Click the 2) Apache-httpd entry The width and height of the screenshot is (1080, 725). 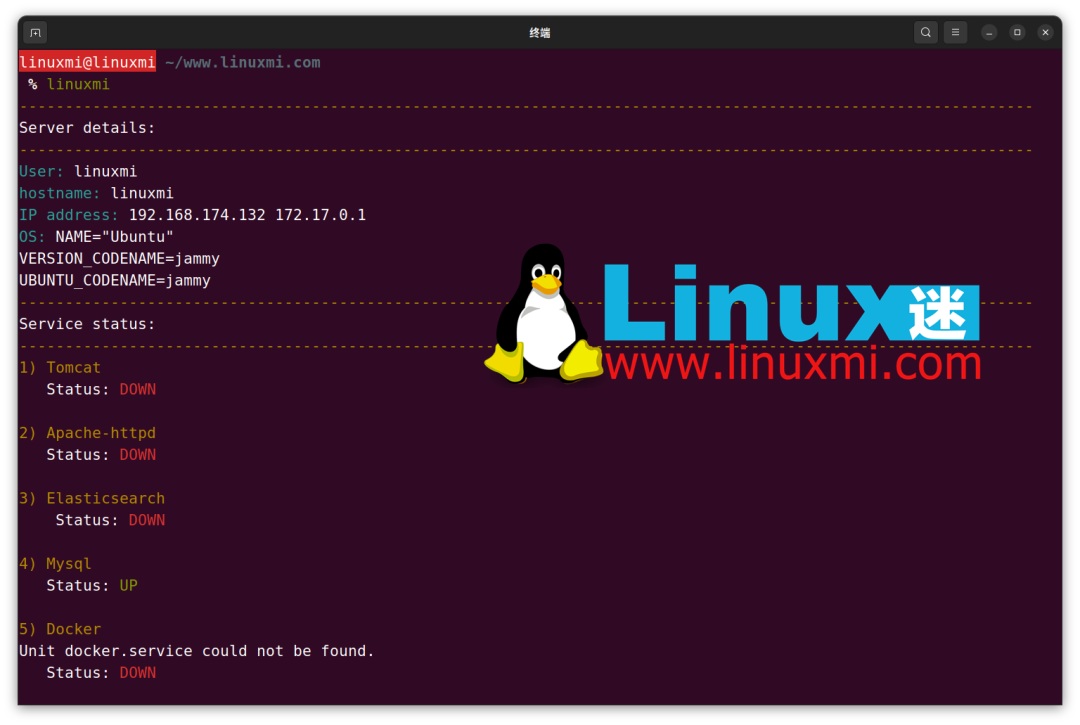pos(87,433)
